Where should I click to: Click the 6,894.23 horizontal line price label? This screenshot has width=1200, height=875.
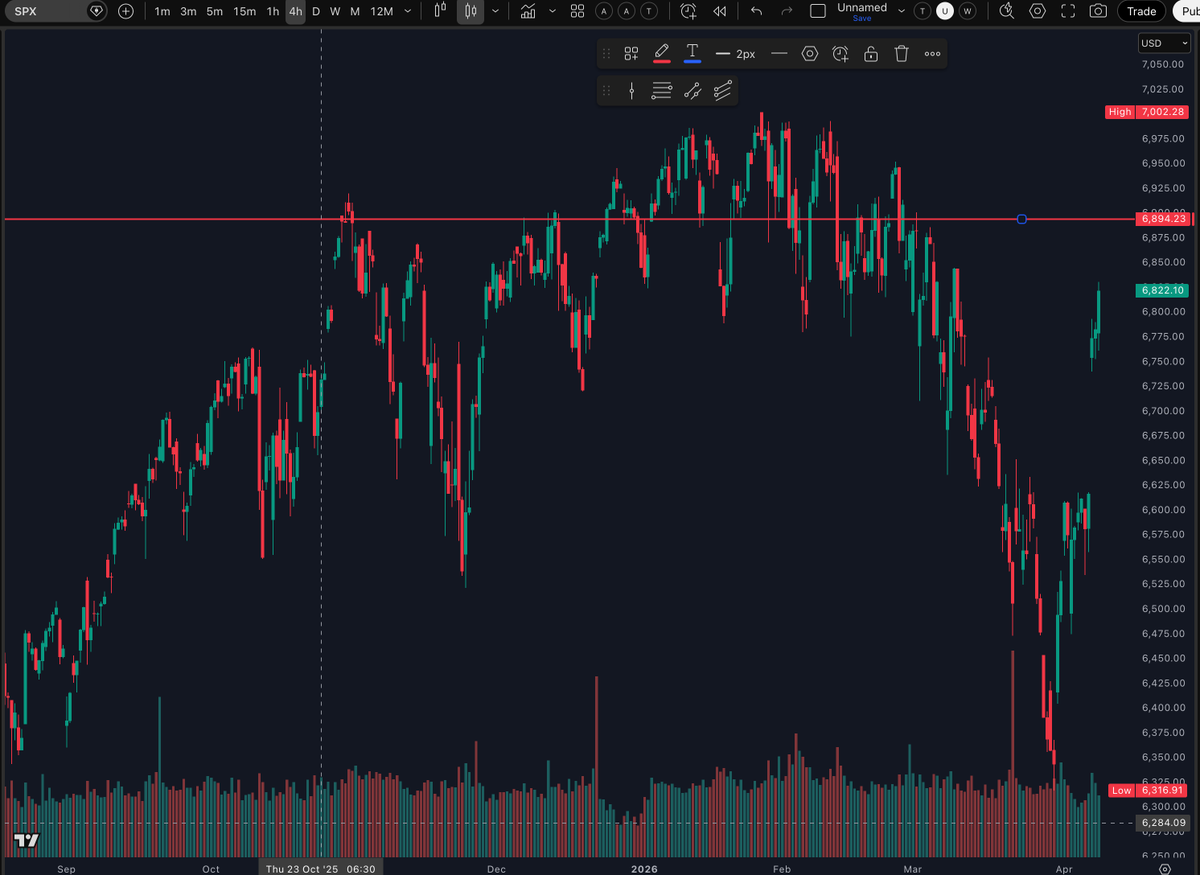1162,218
